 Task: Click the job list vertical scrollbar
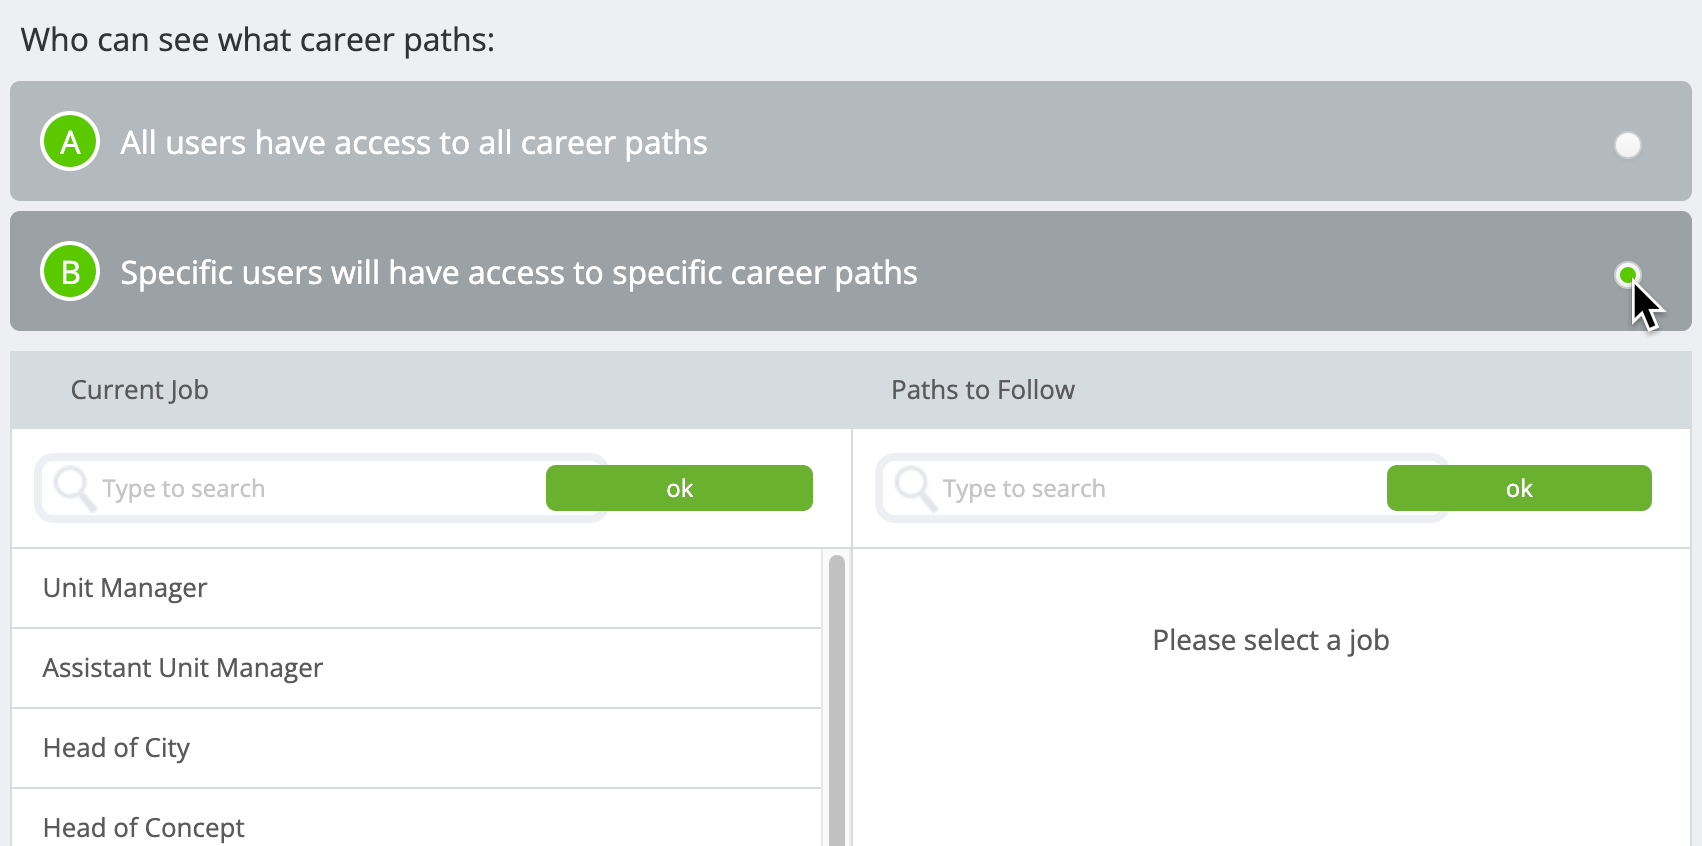coord(837,700)
